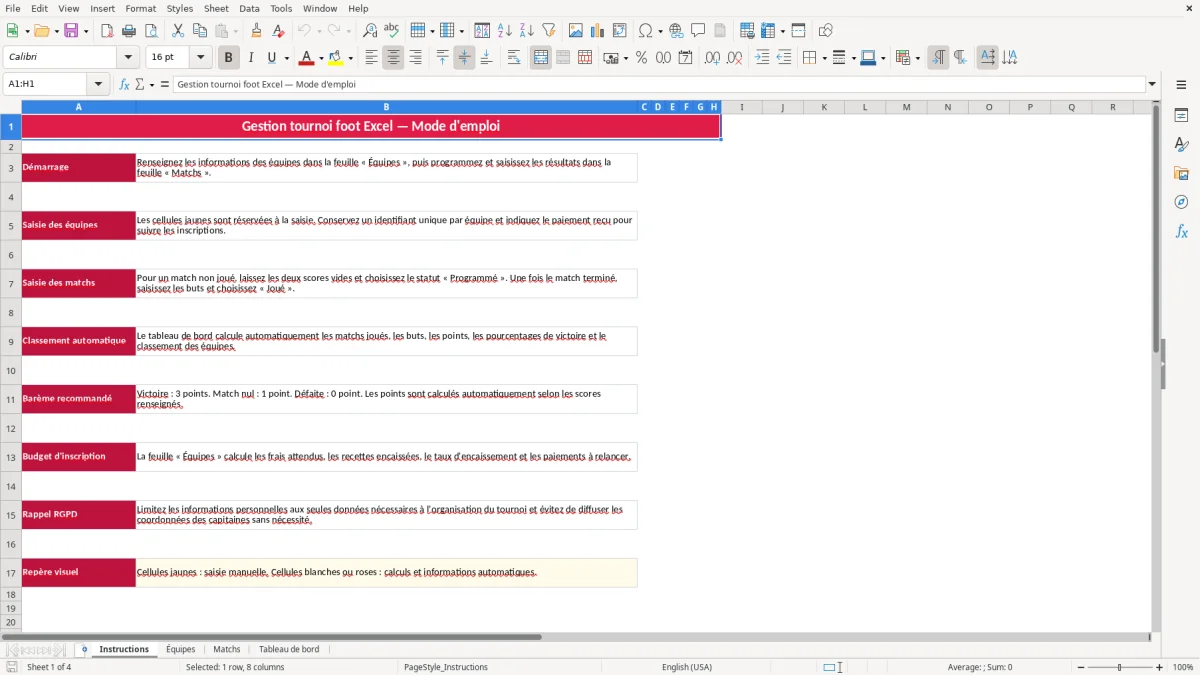Screen dimensions: 1200x675
Task: Toggle Merge and Center Cells
Action: pos(541,58)
